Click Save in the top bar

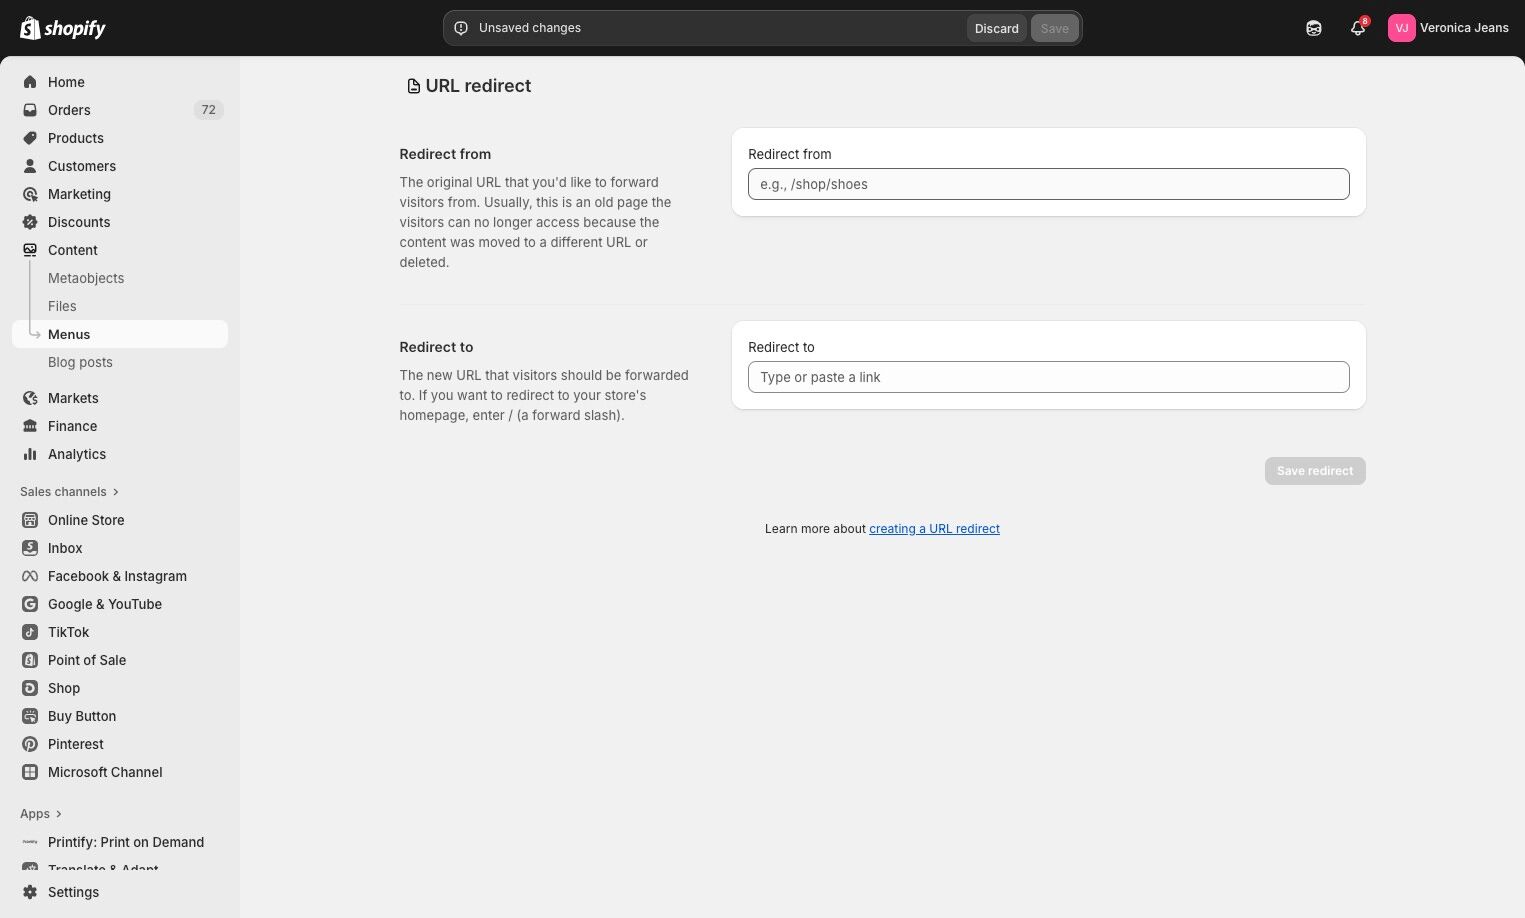point(1055,28)
